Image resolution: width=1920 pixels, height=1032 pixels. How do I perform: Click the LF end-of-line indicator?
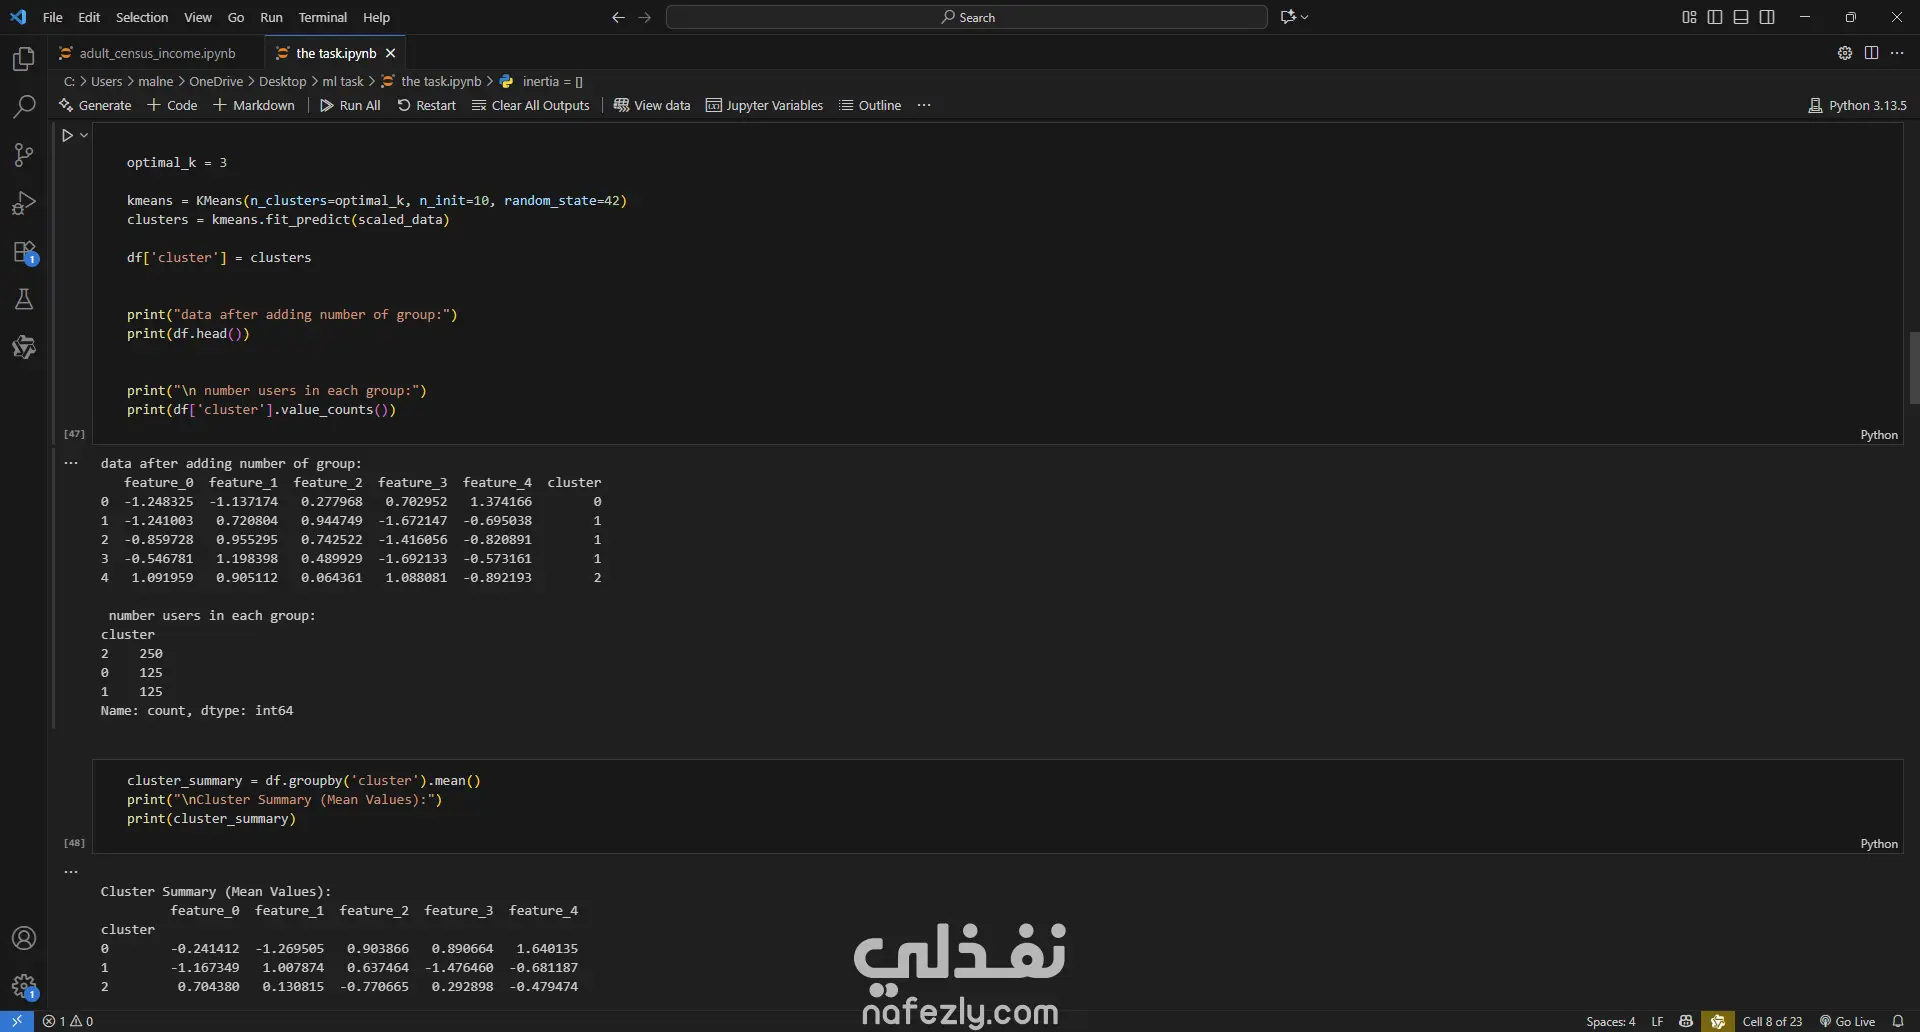(1657, 1021)
